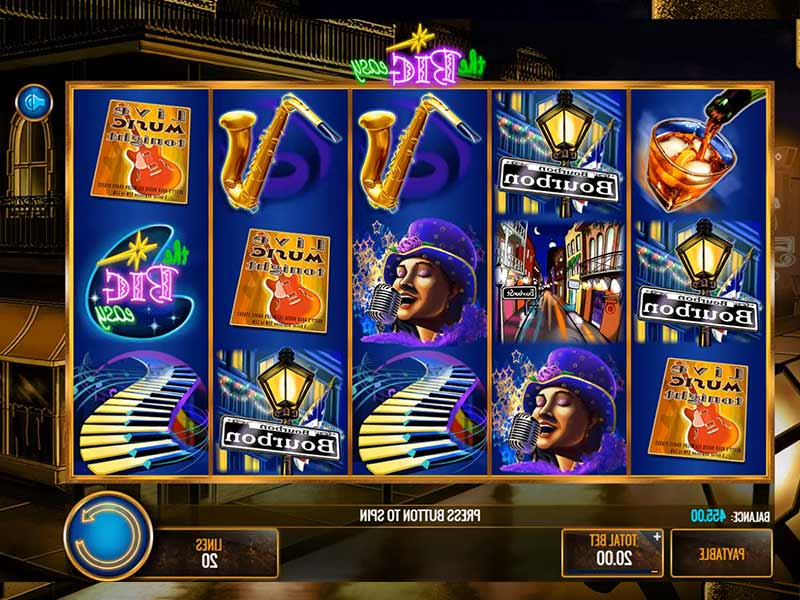Click the street scene night symbol
The image size is (800, 600).
point(560,282)
